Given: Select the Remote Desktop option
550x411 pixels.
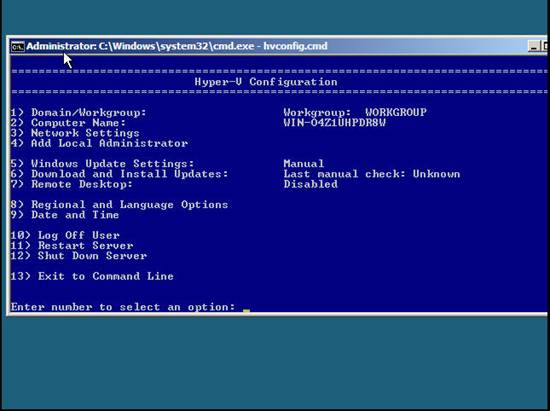Looking at the screenshot, I should pyautogui.click(x=72, y=184).
